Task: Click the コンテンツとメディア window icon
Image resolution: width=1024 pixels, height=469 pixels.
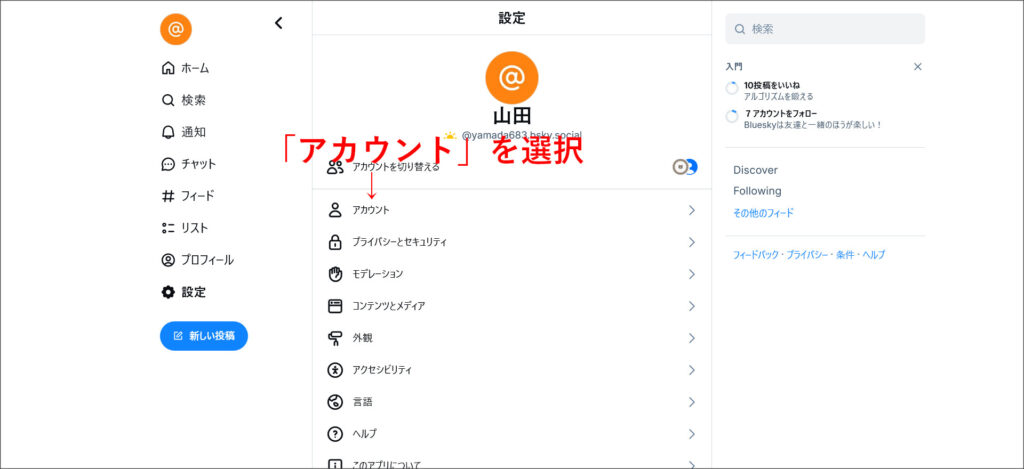Action: tap(335, 306)
